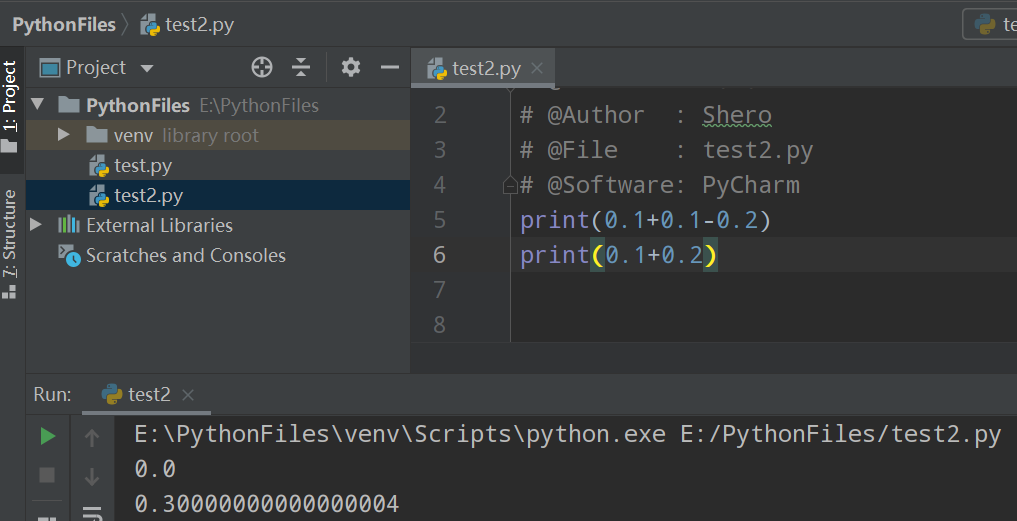Expand External Libraries node arrow
1017x521 pixels.
36,224
